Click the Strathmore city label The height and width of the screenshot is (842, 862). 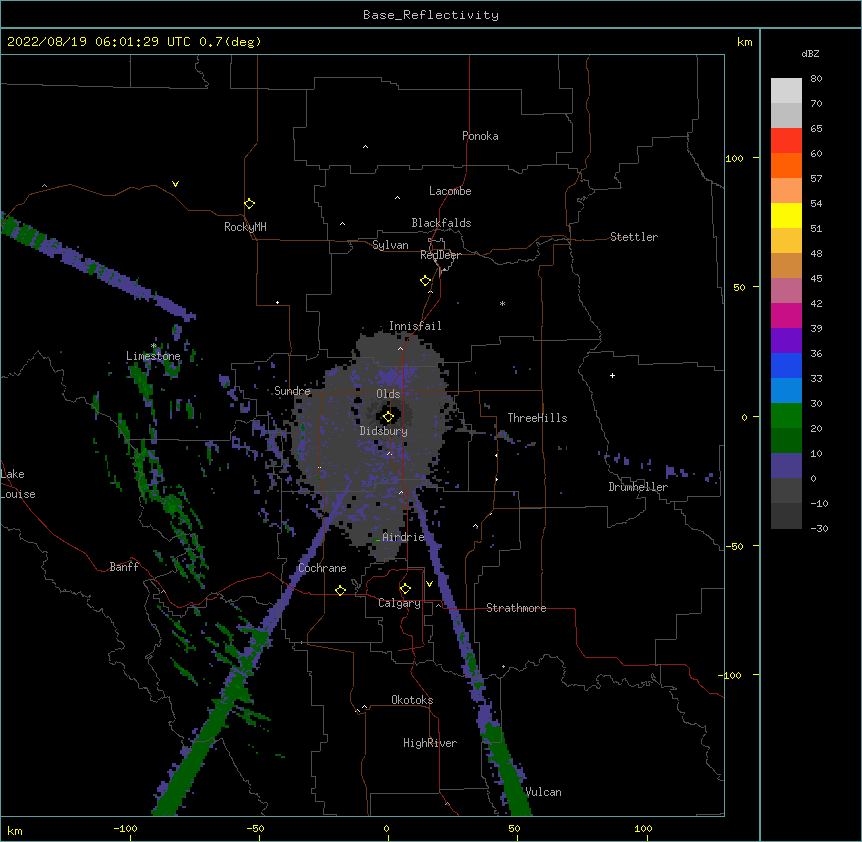(x=516, y=608)
